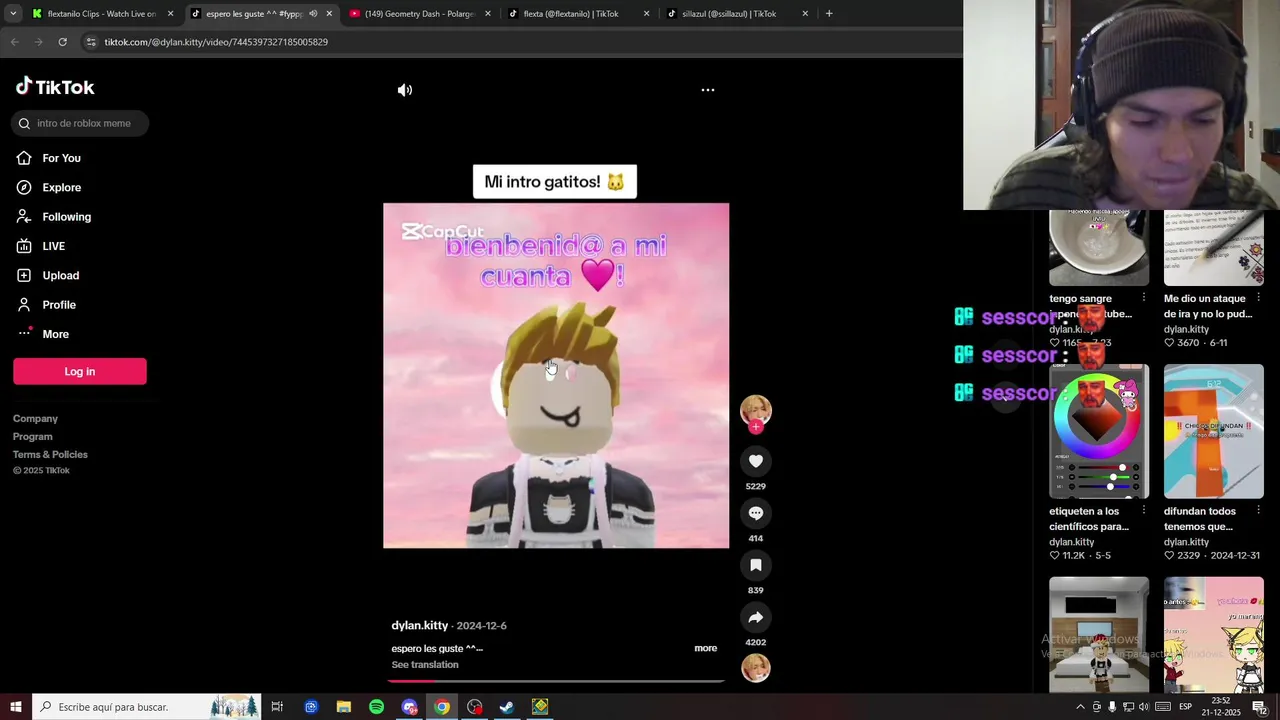View site information icon
1280x720 pixels.
(91, 42)
